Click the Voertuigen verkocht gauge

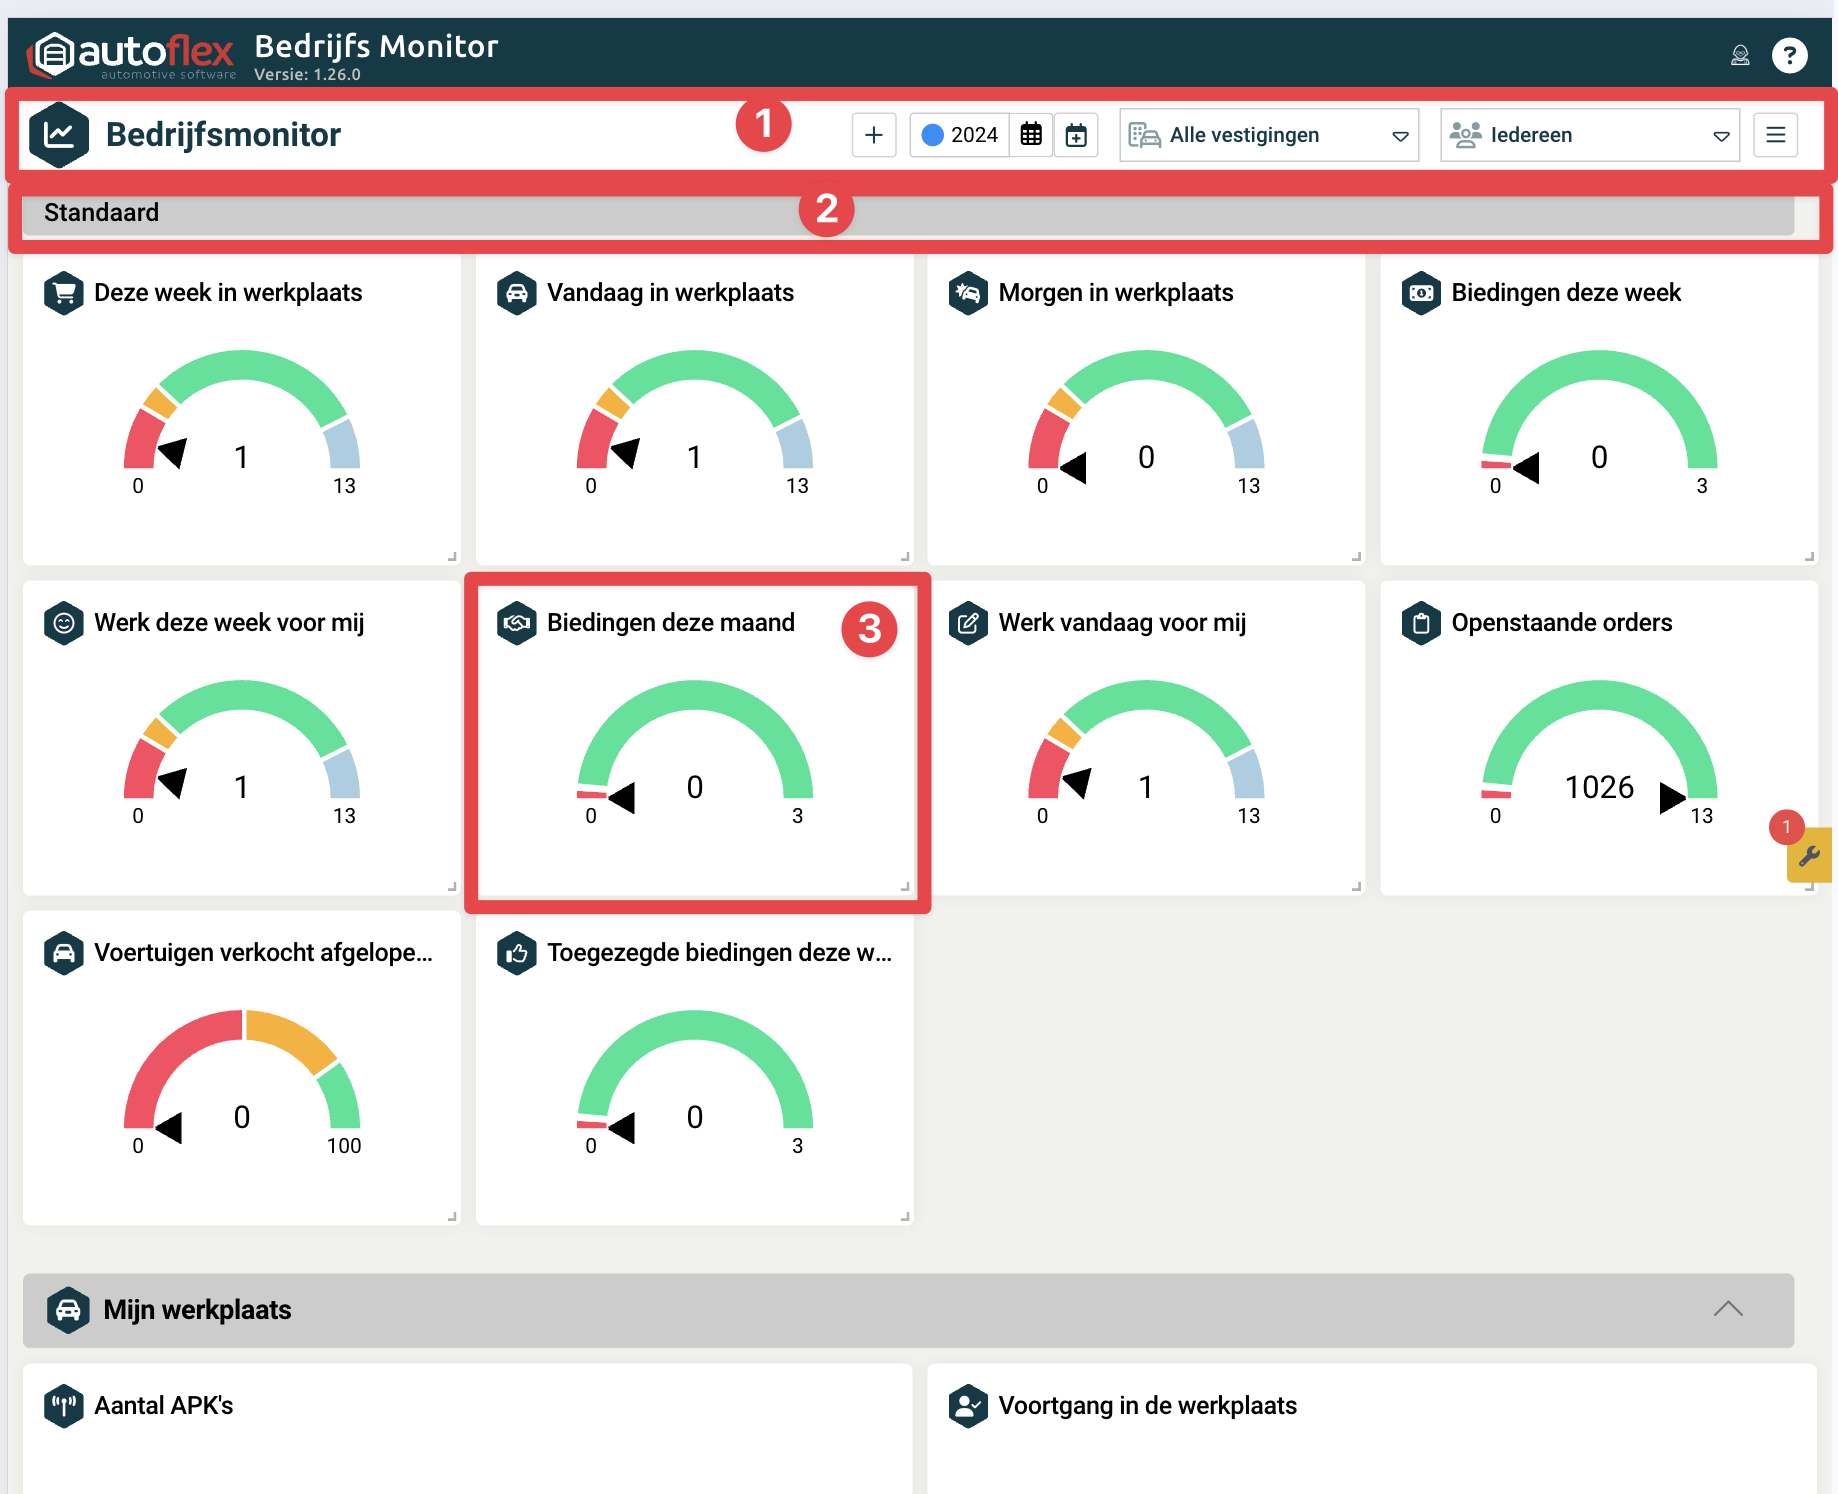(242, 1080)
